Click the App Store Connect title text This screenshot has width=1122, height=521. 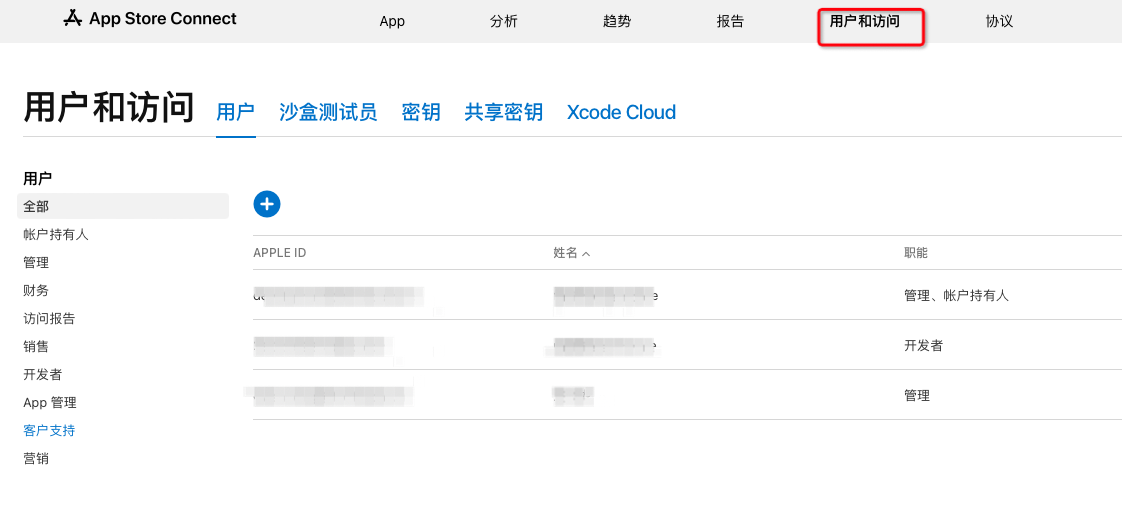point(162,19)
